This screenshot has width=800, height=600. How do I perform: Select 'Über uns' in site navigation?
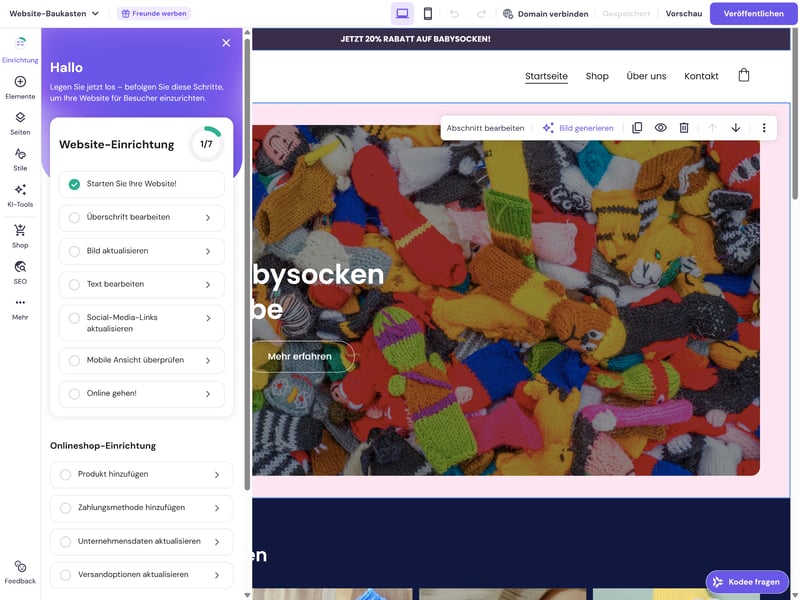click(646, 76)
